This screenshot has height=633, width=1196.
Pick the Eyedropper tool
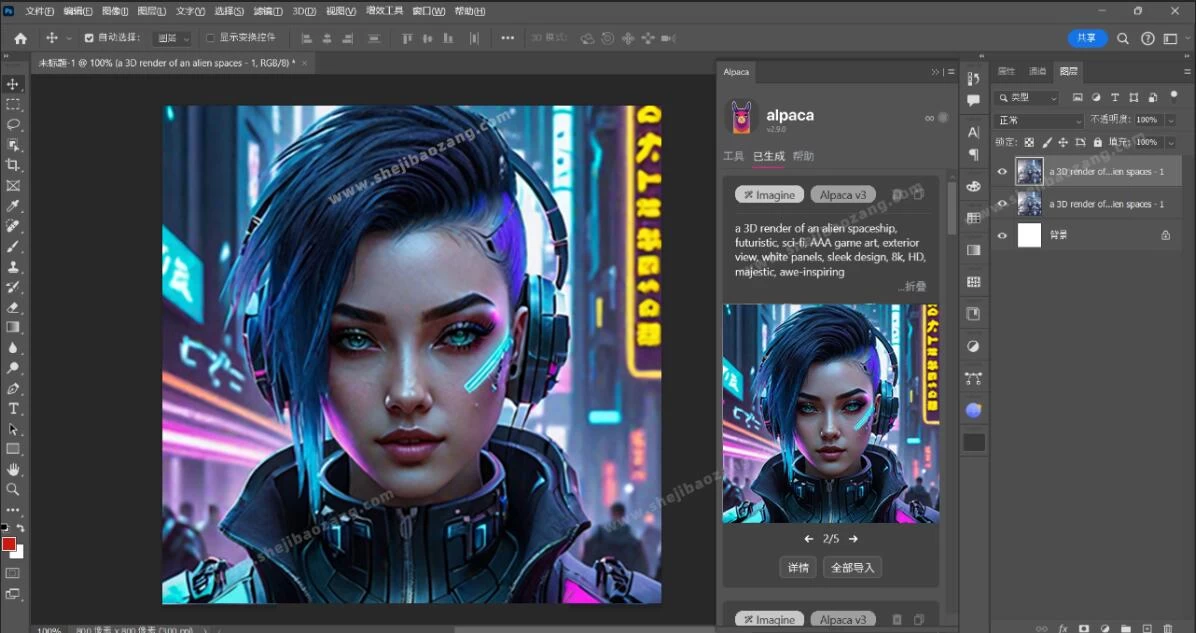coord(13,206)
